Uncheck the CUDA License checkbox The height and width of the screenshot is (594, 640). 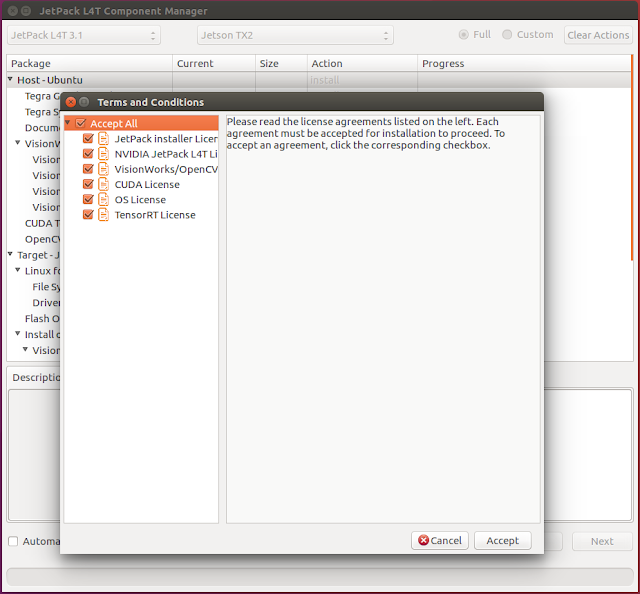tap(88, 184)
